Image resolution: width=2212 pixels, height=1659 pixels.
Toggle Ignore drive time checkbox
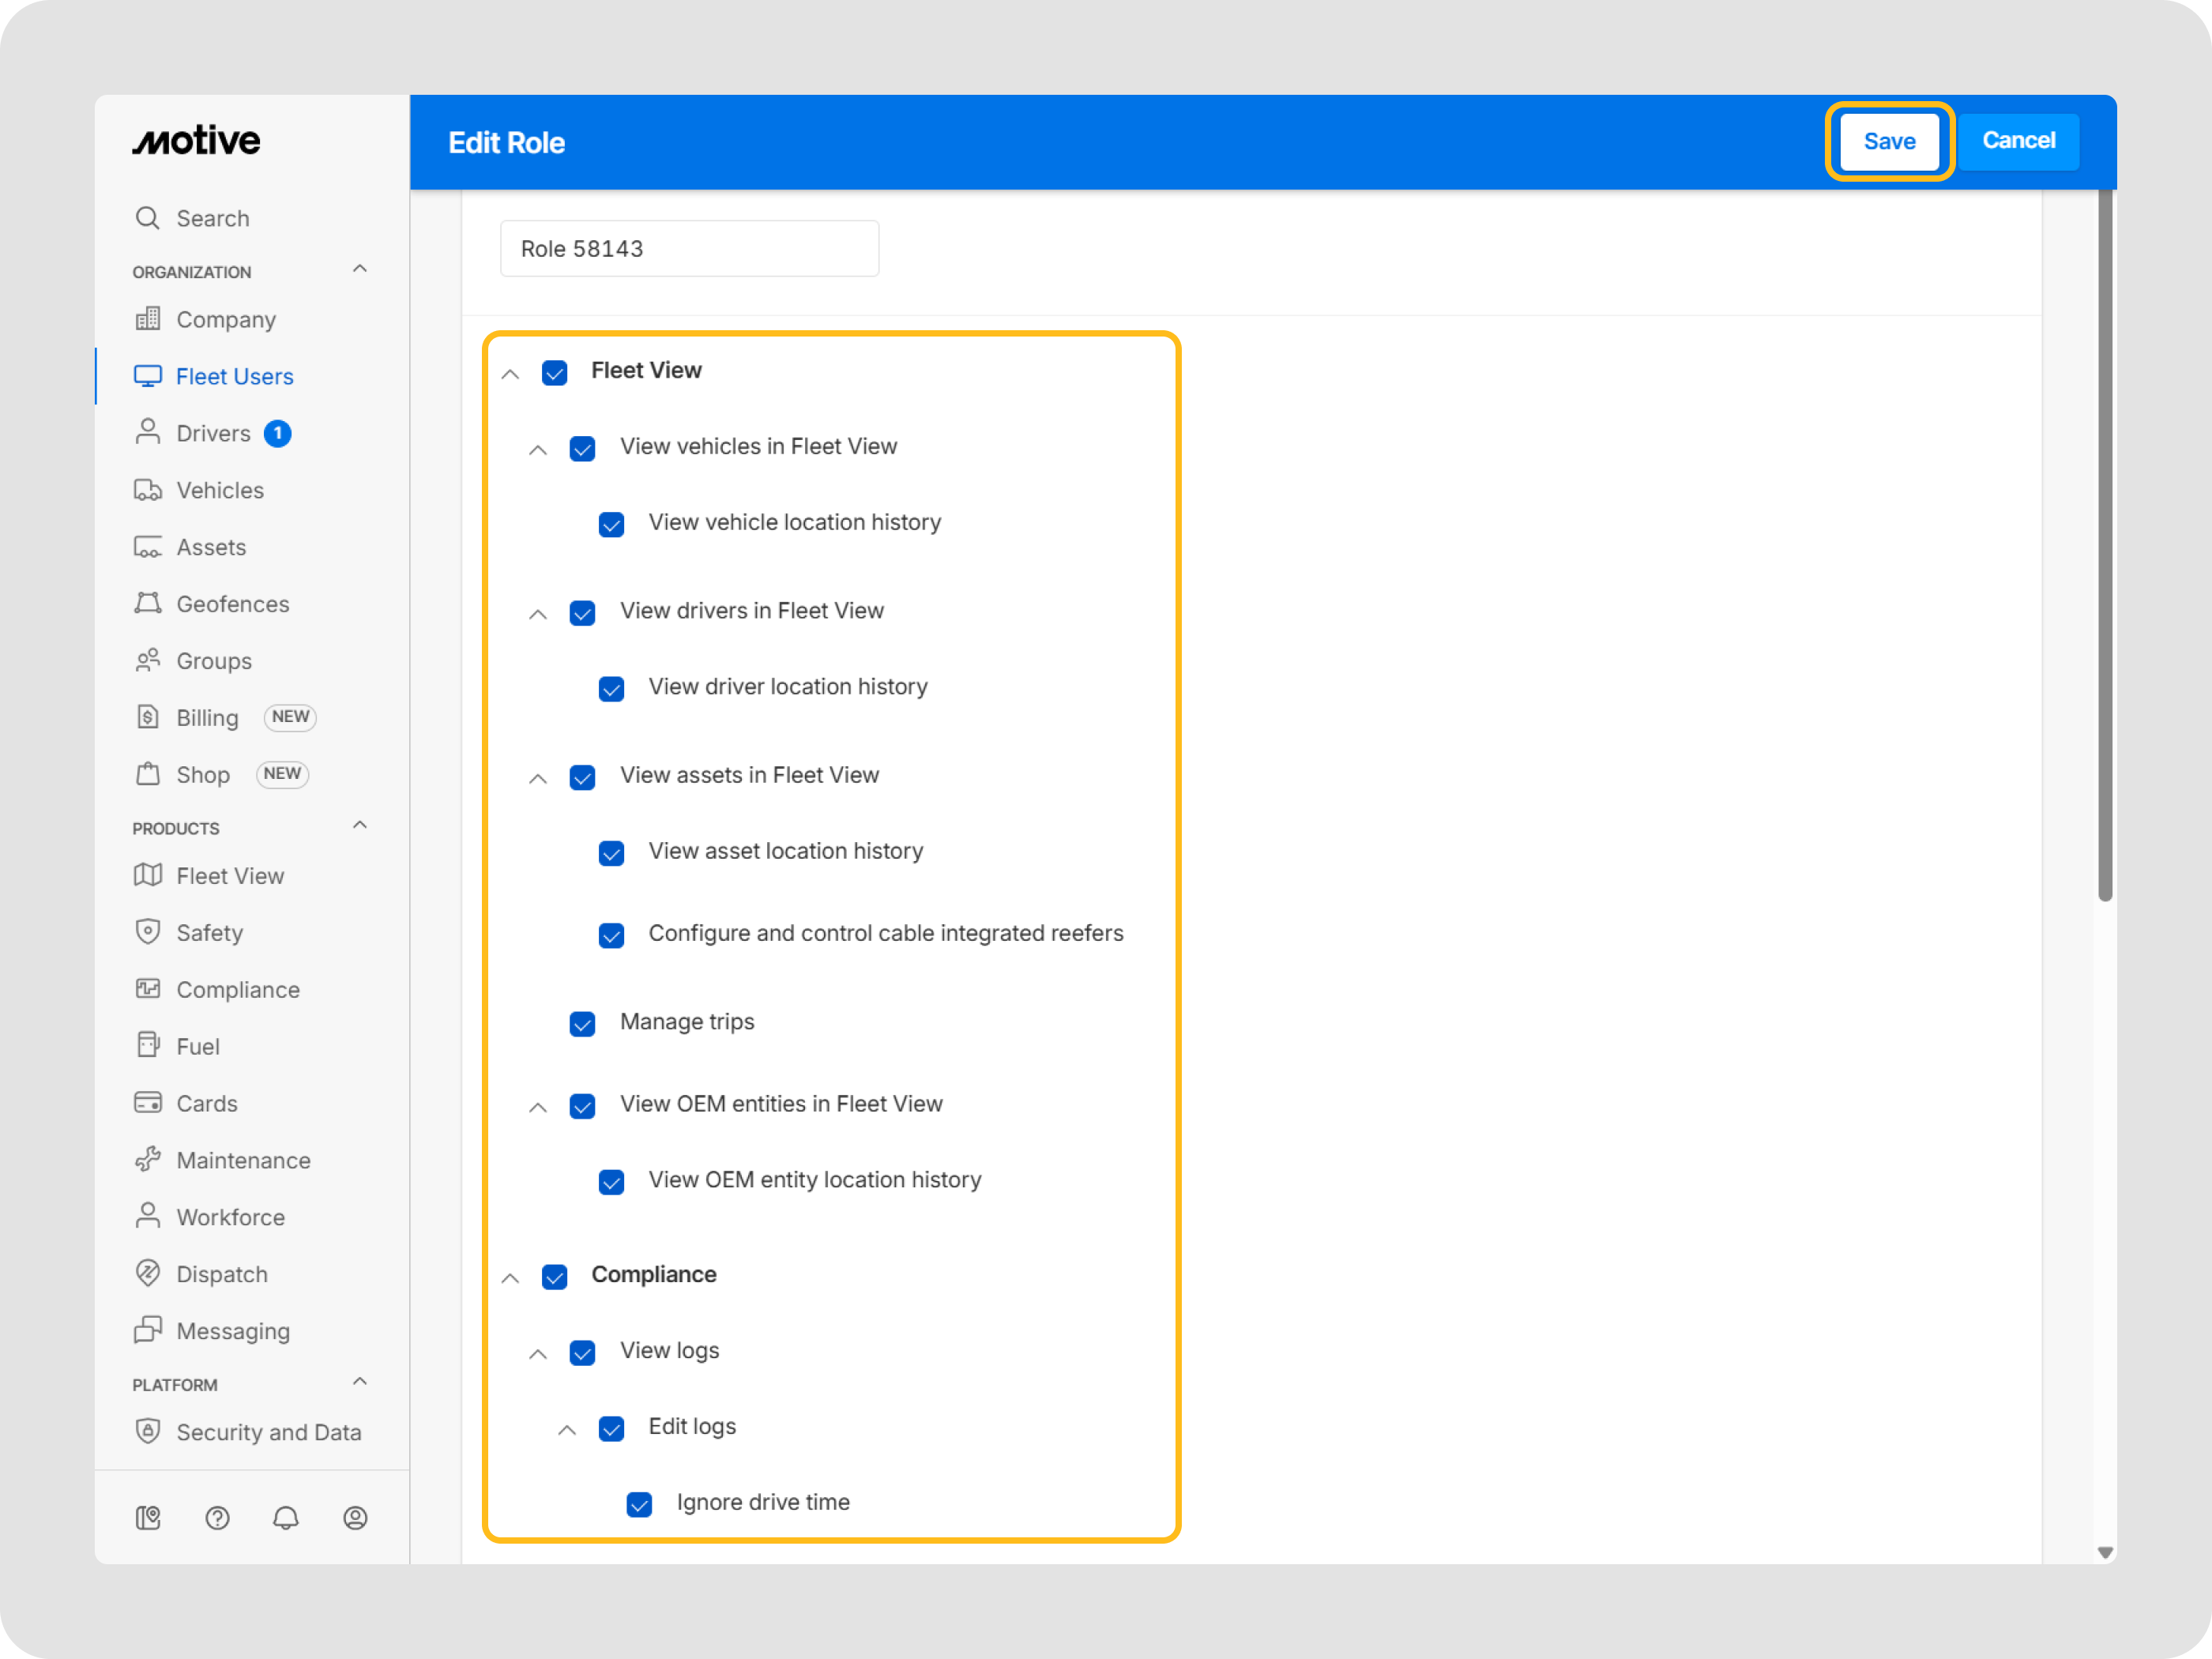639,1504
